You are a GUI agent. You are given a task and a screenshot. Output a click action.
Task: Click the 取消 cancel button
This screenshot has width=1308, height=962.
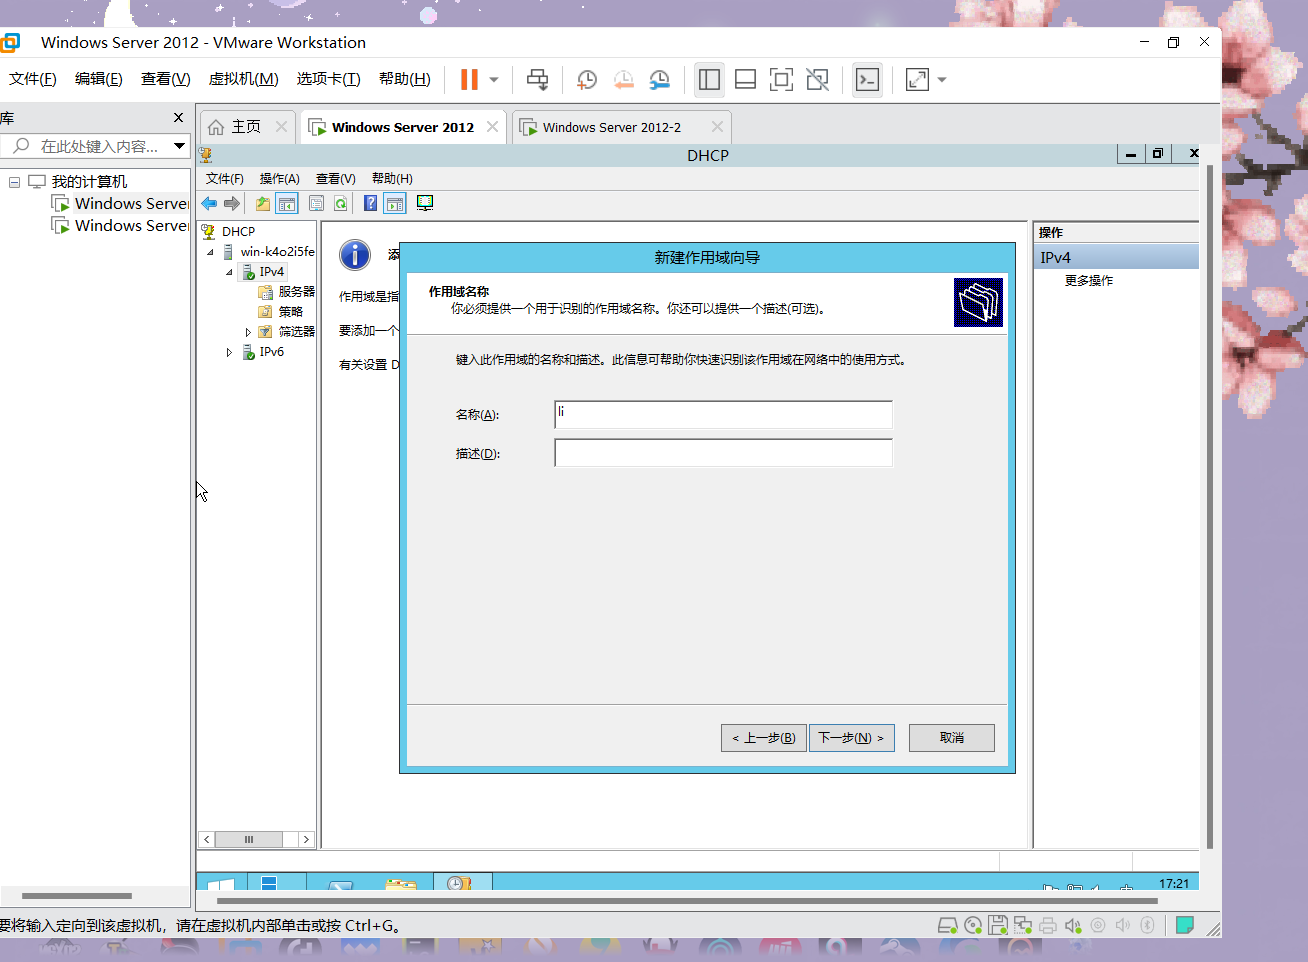(x=952, y=738)
